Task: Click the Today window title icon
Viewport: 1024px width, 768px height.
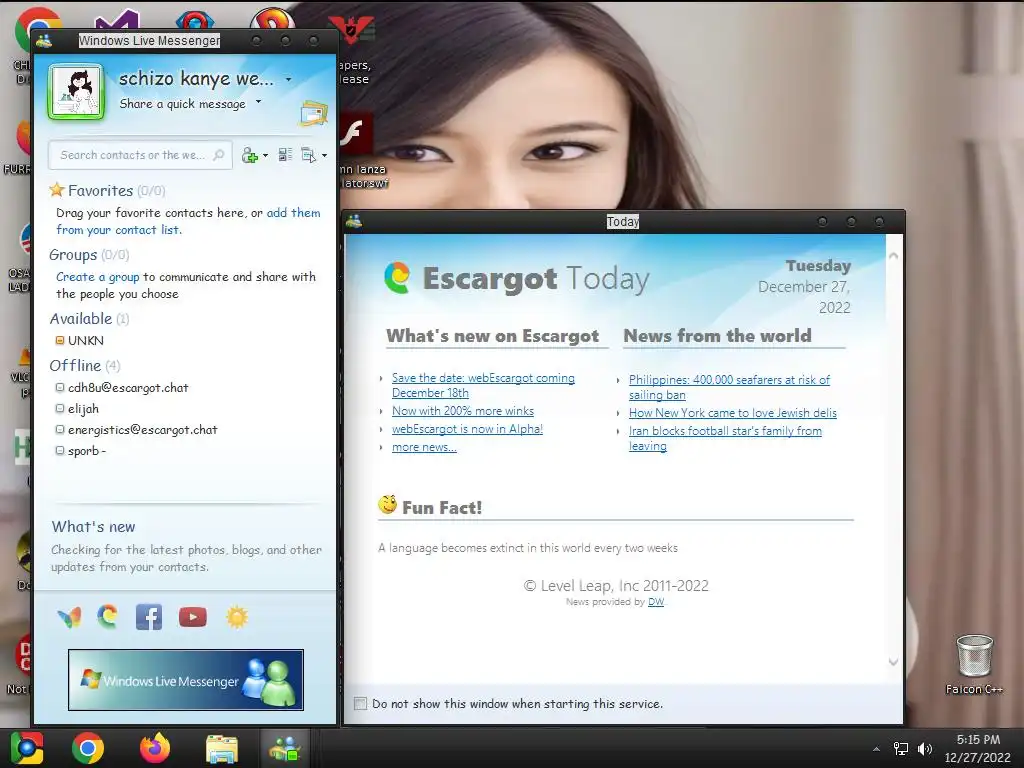Action: 354,221
